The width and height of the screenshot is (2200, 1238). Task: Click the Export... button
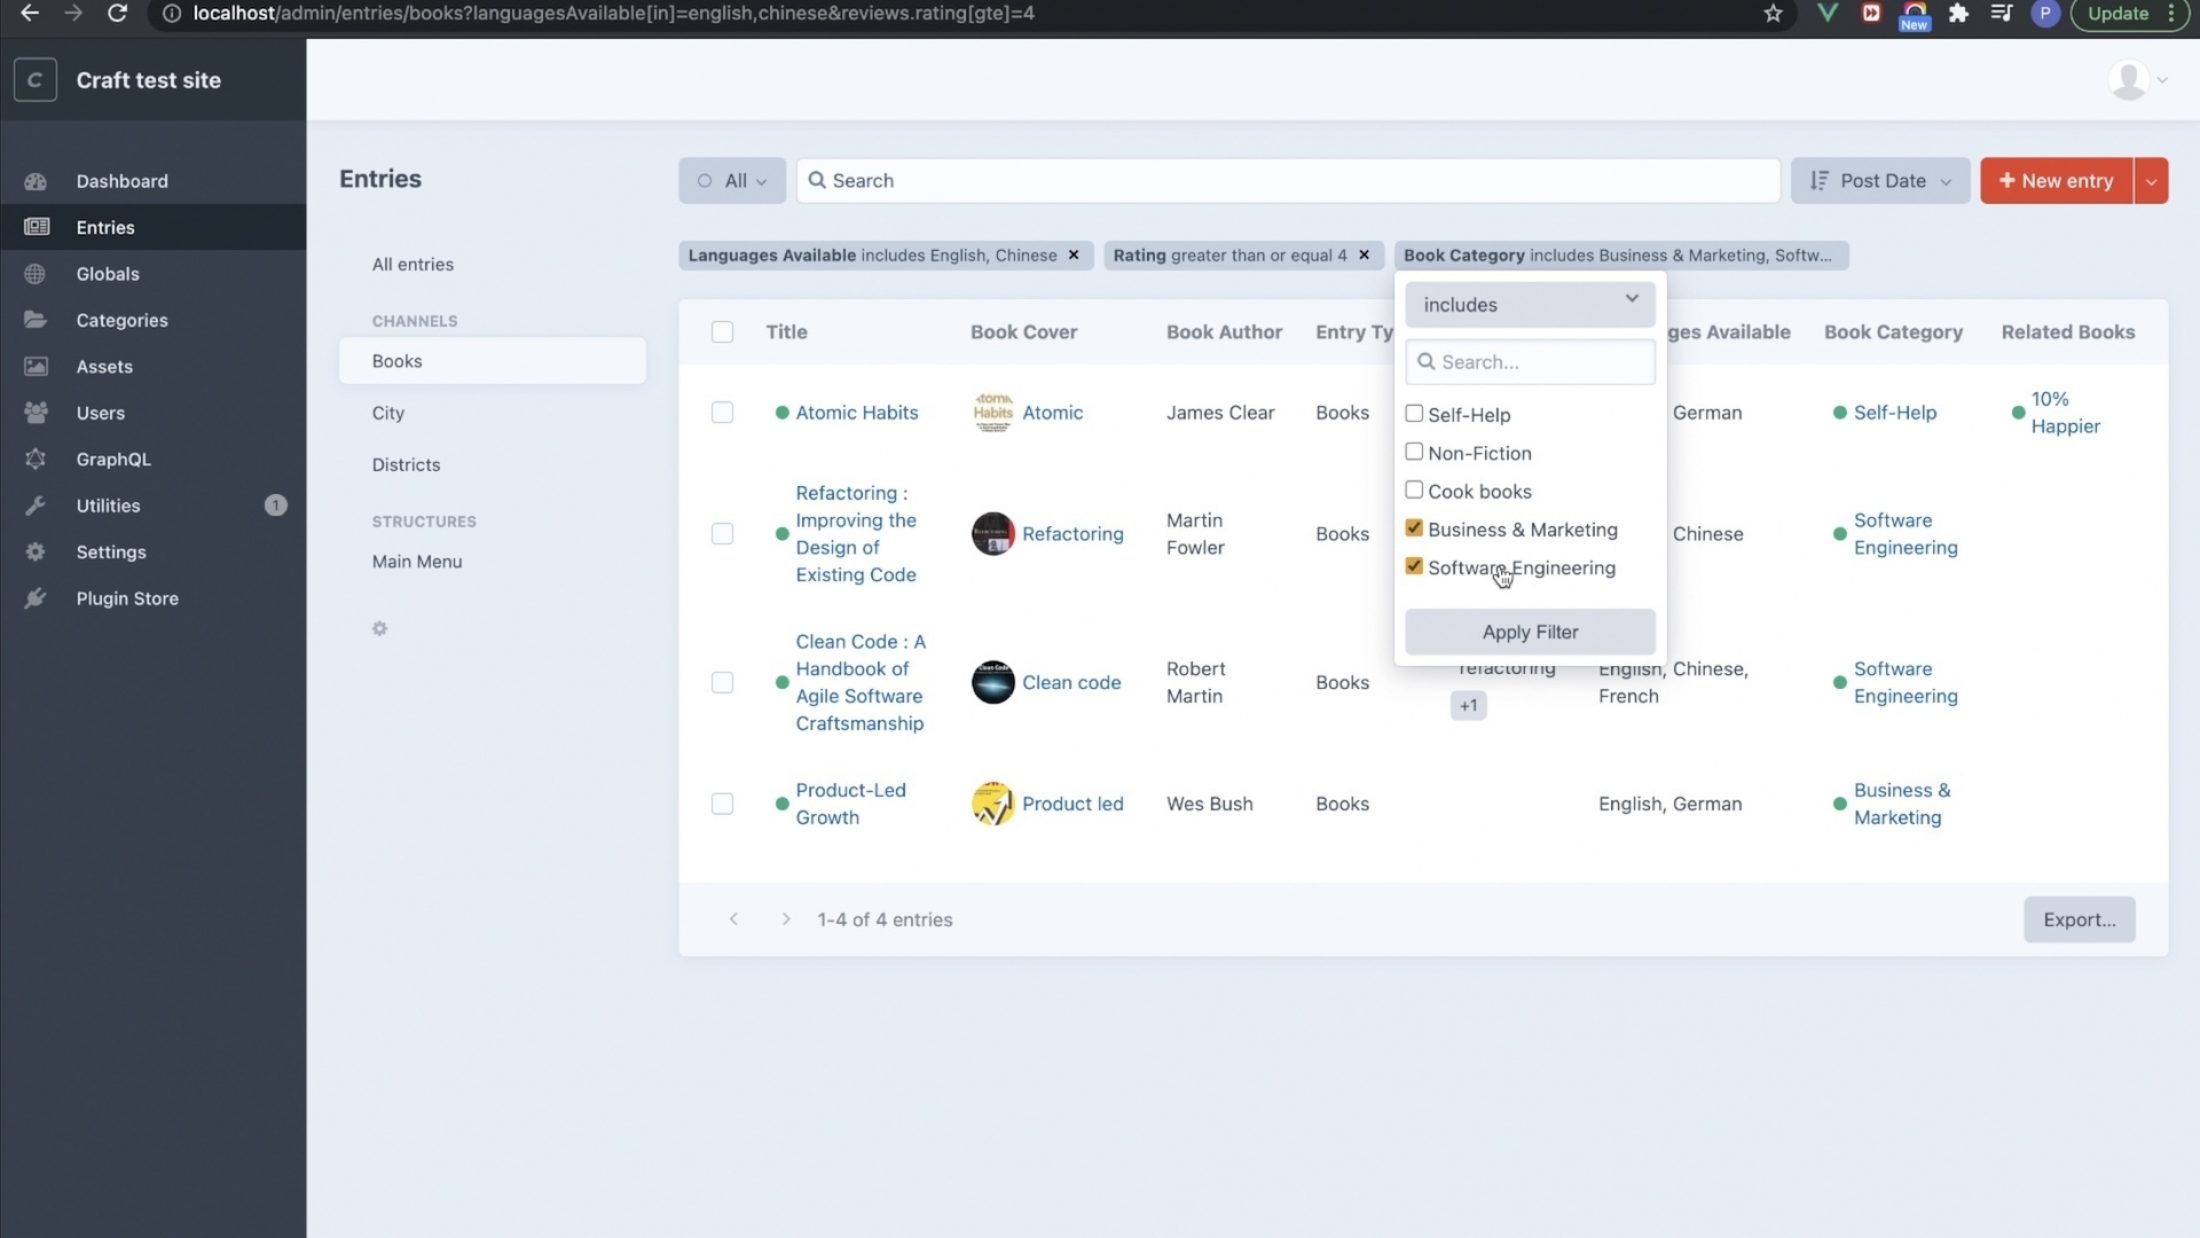(2079, 919)
